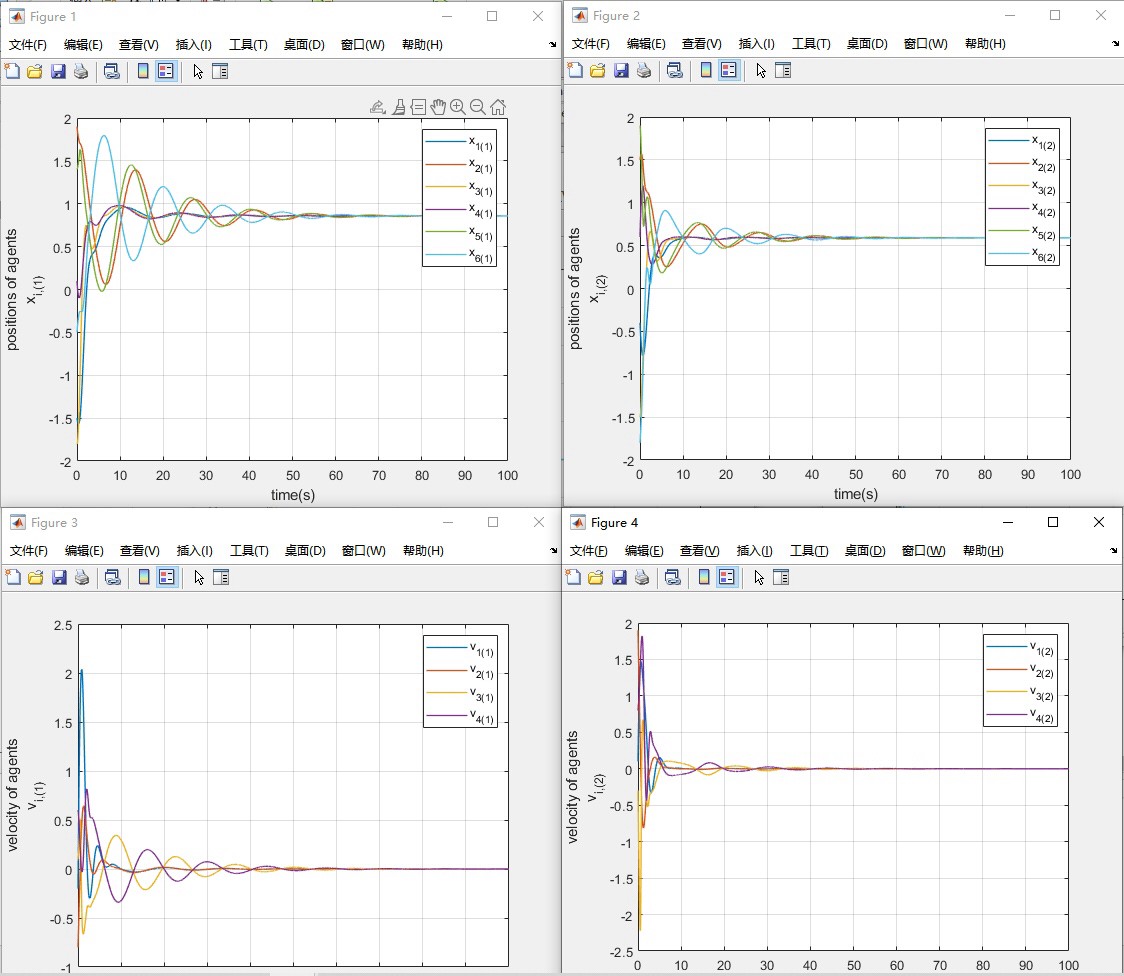Screen dimensions: 1124x976
Task: Open Property Inspector in Figure 4 toolbar
Action: (x=781, y=577)
